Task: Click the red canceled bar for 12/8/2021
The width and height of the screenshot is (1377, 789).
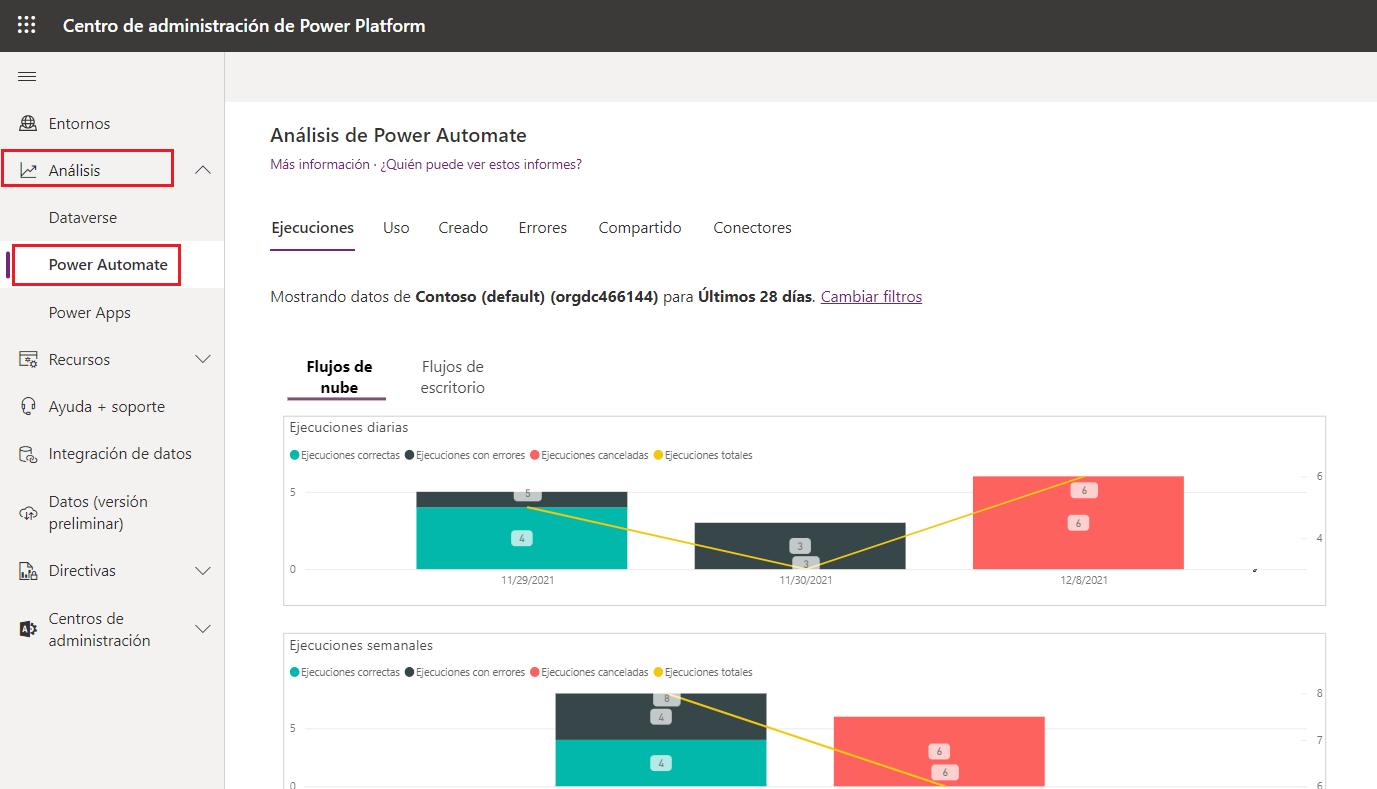Action: [1078, 523]
